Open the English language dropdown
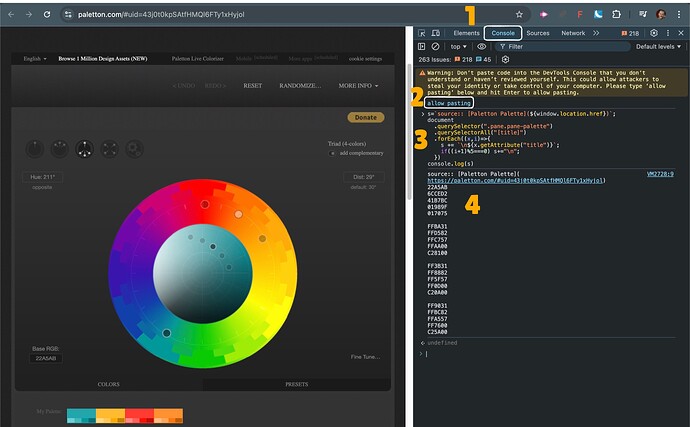 (35, 59)
